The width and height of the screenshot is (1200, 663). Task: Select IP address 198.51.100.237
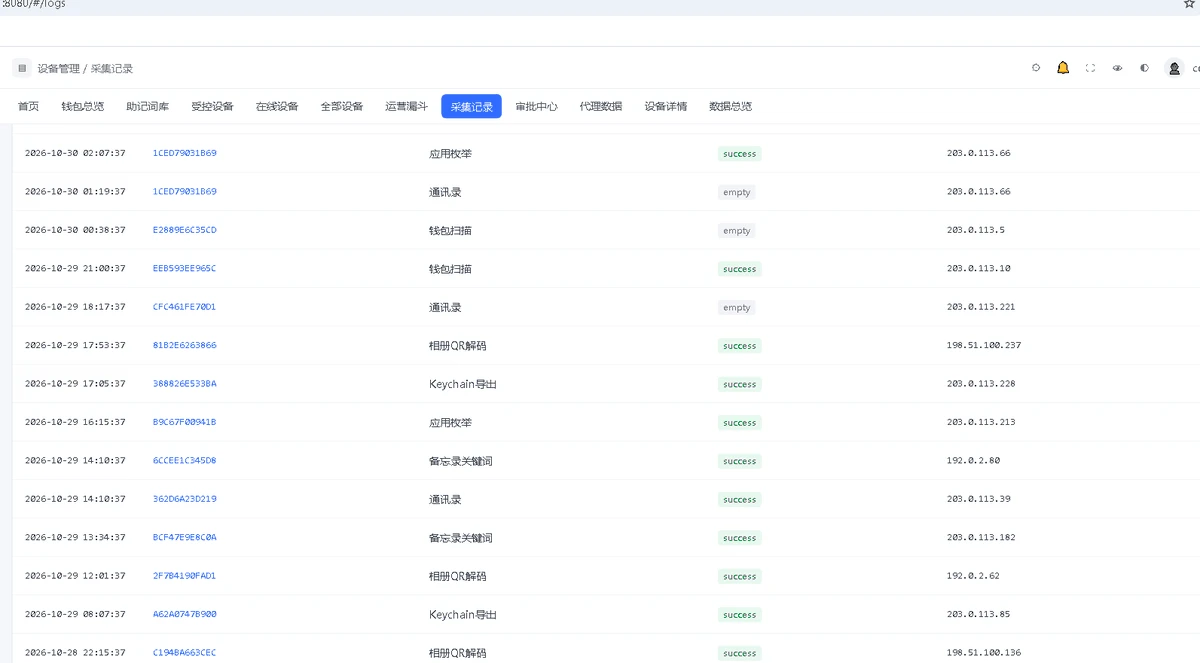point(984,346)
